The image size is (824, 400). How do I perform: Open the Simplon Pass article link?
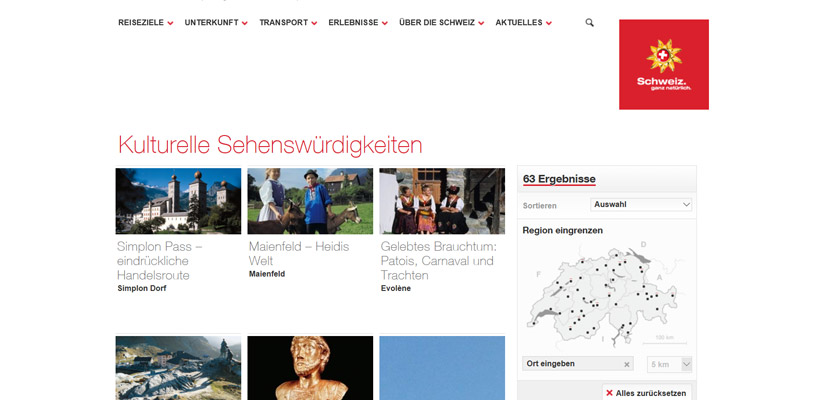click(160, 261)
